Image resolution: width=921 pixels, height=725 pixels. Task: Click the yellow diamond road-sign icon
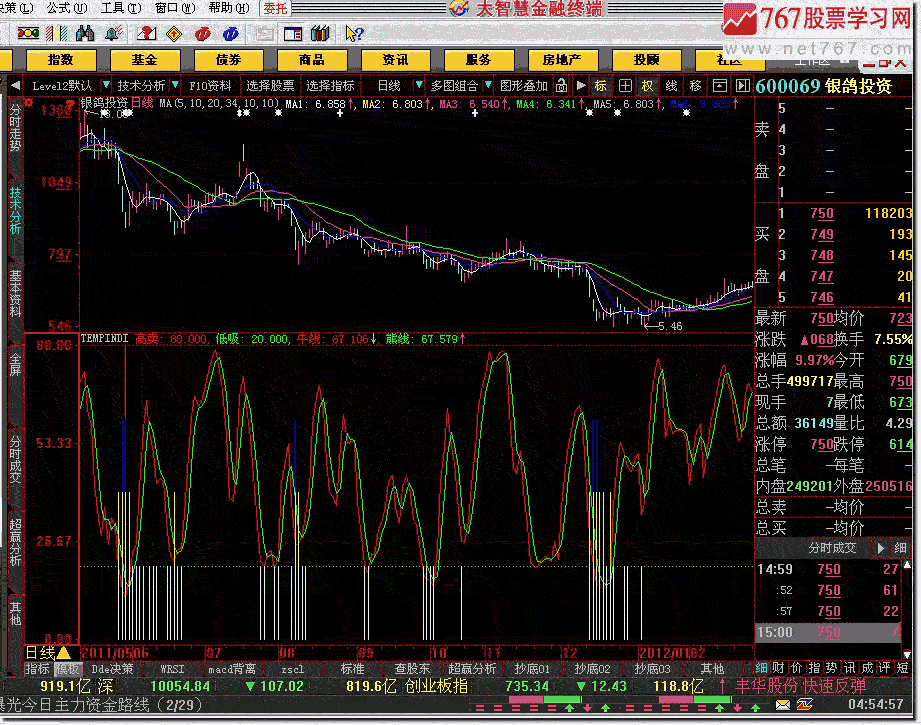click(174, 34)
